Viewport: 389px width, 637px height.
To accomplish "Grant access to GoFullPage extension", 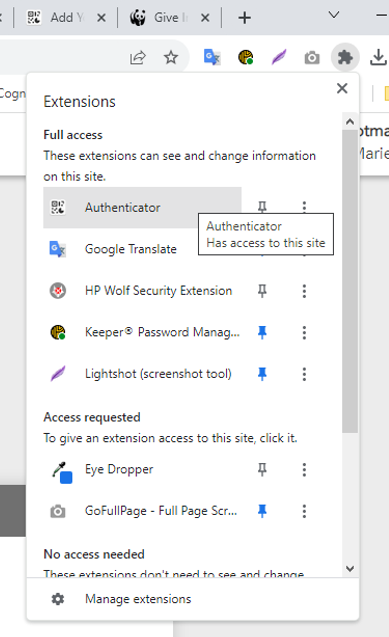I will (142, 511).
